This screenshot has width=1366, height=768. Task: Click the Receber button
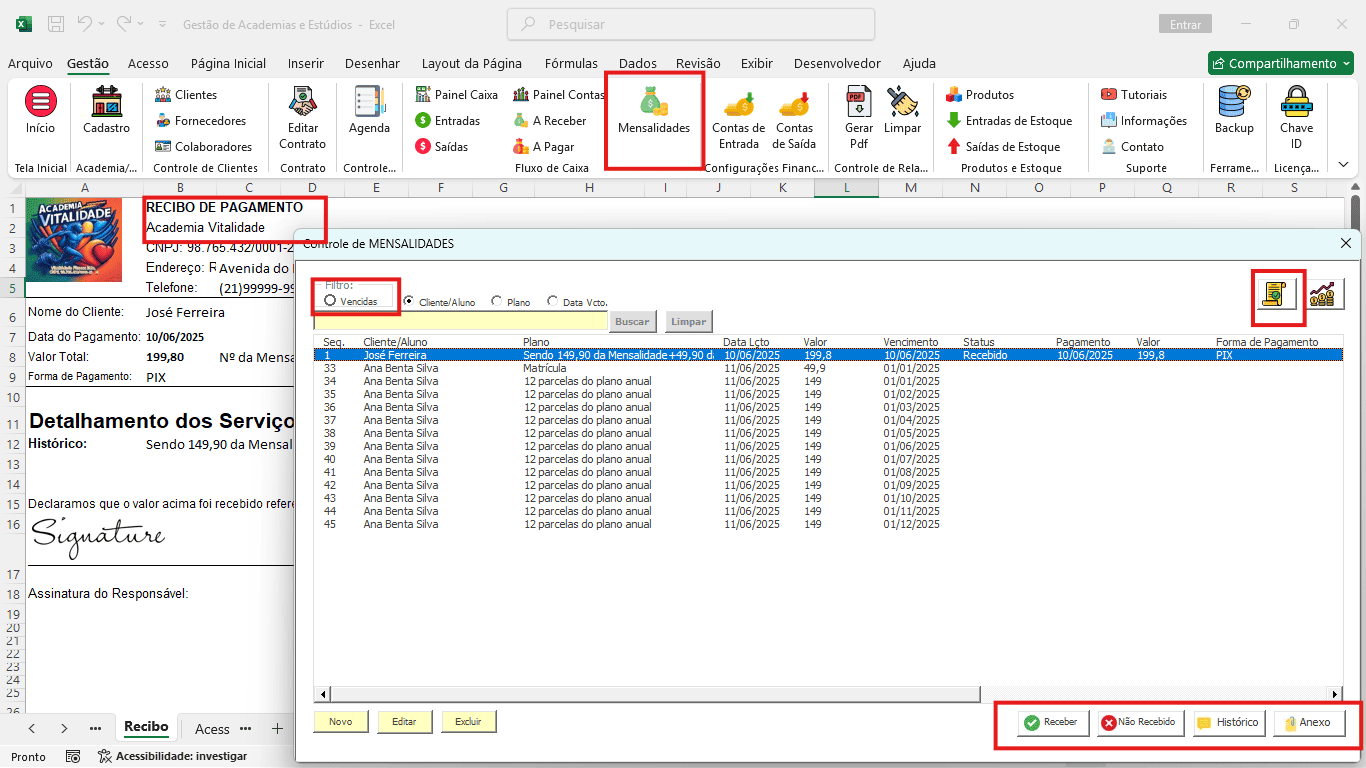[1053, 722]
